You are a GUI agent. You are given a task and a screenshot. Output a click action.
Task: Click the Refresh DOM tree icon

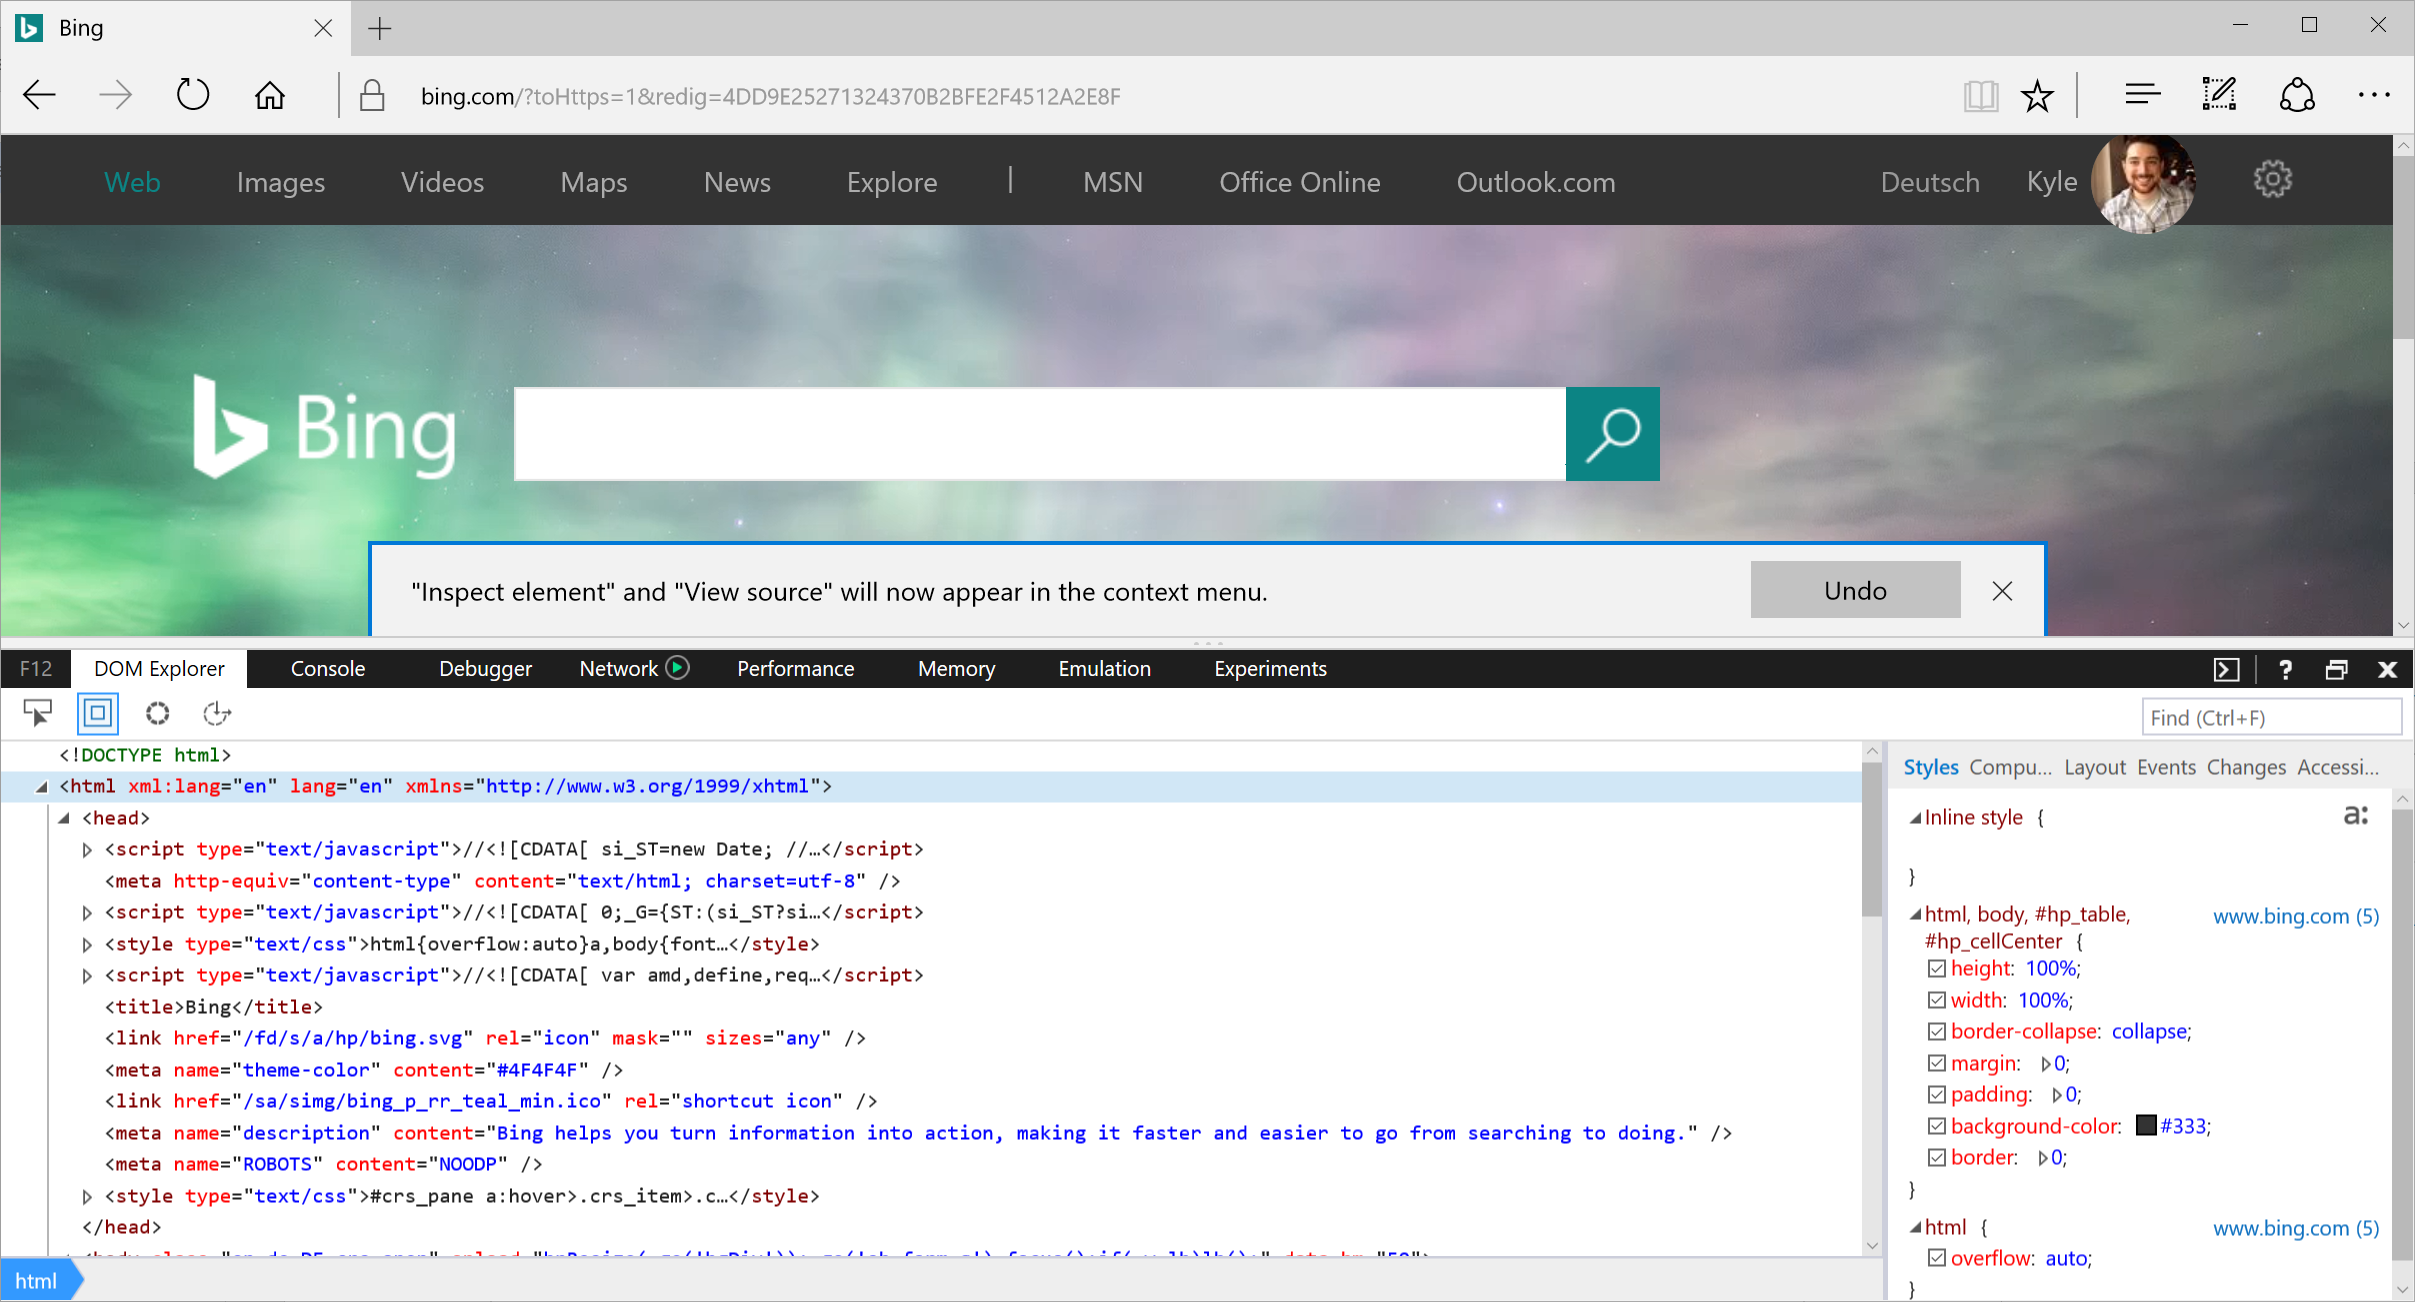(158, 713)
